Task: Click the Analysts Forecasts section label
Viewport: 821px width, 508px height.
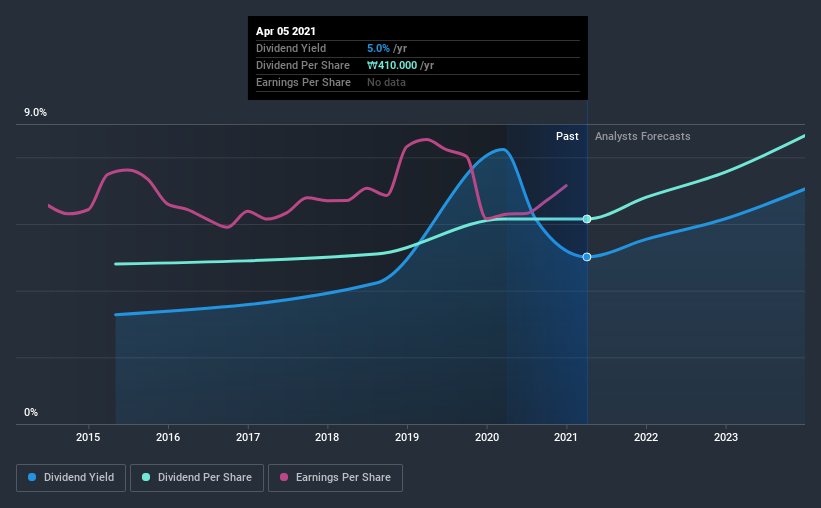Action: click(x=642, y=136)
